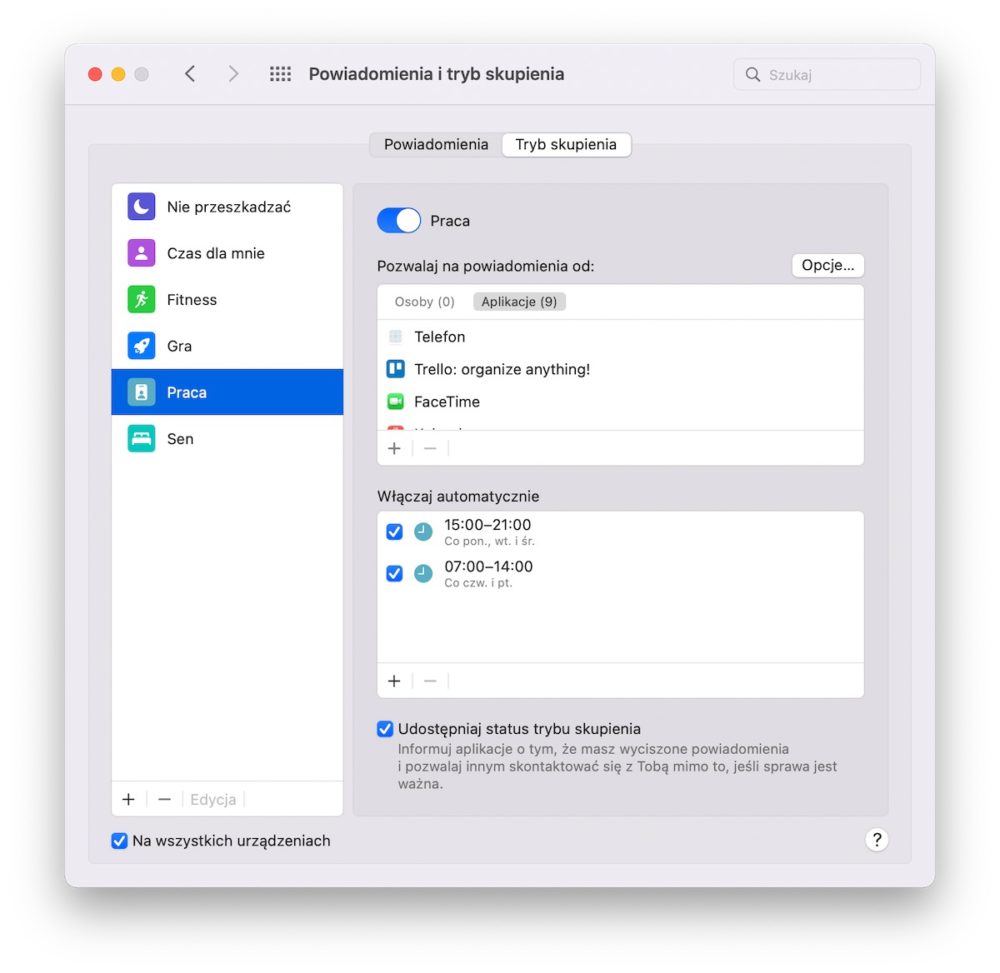The width and height of the screenshot is (1000, 973).
Task: Select the 07:00–14:00 schedule entry
Action: [x=620, y=574]
